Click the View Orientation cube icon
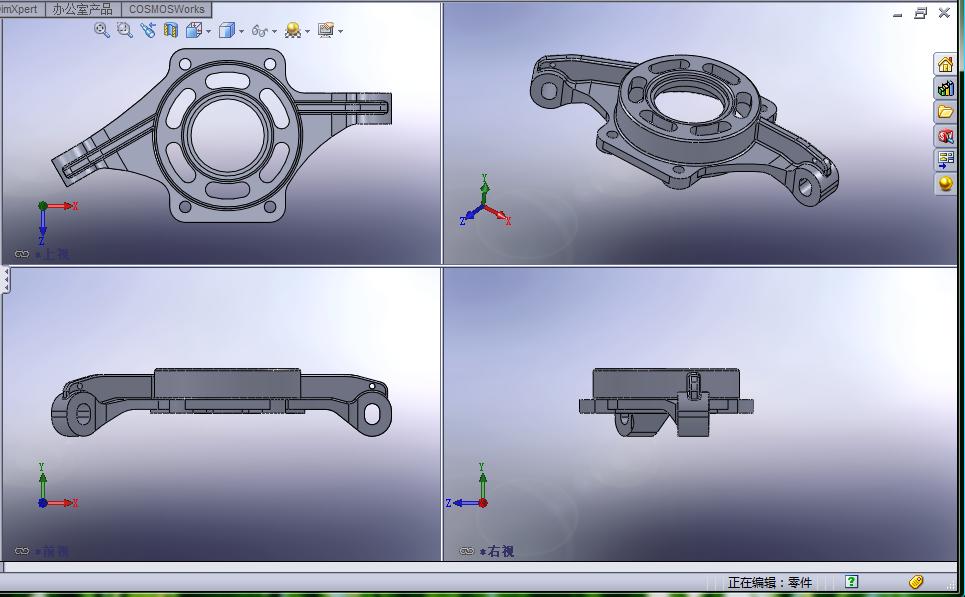 pyautogui.click(x=194, y=30)
